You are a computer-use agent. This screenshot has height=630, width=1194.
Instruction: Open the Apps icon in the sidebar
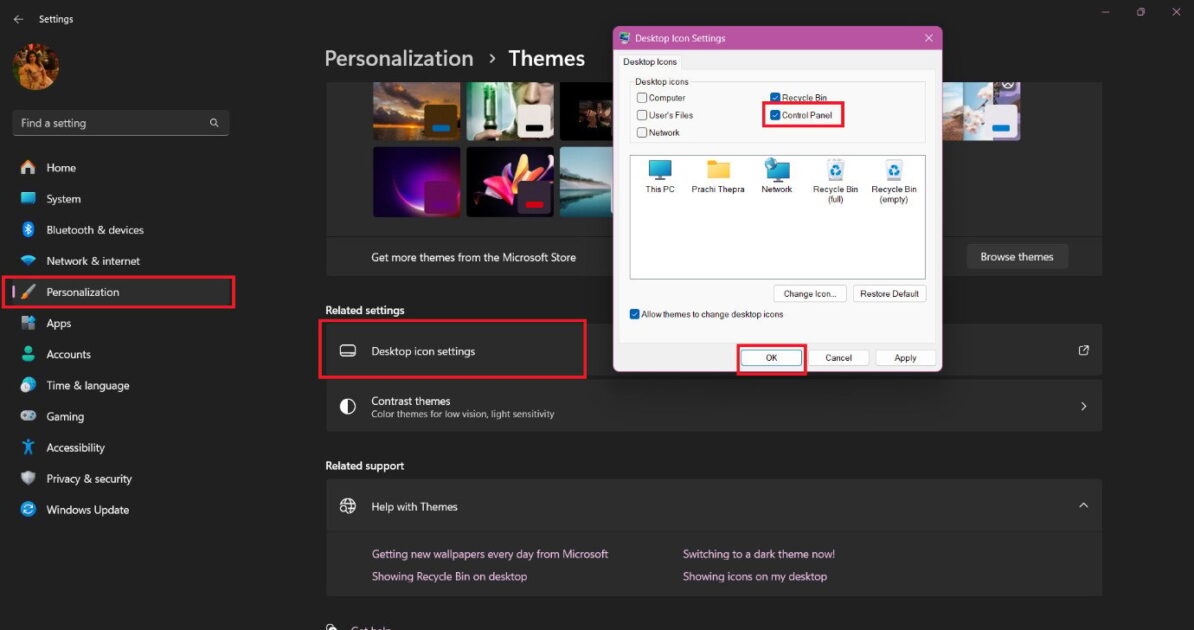(28, 323)
